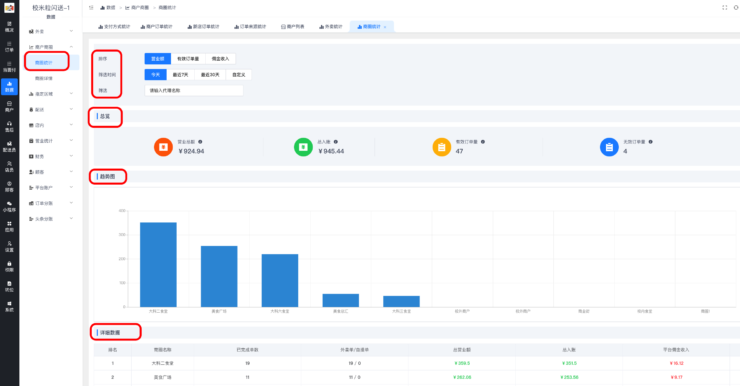The image size is (740, 386).
Task: Click 商户商圈 in the breadcrumb
Action: (137, 8)
